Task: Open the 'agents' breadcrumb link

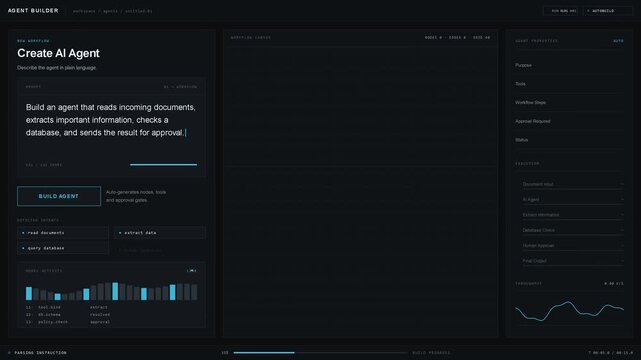Action: [x=110, y=11]
